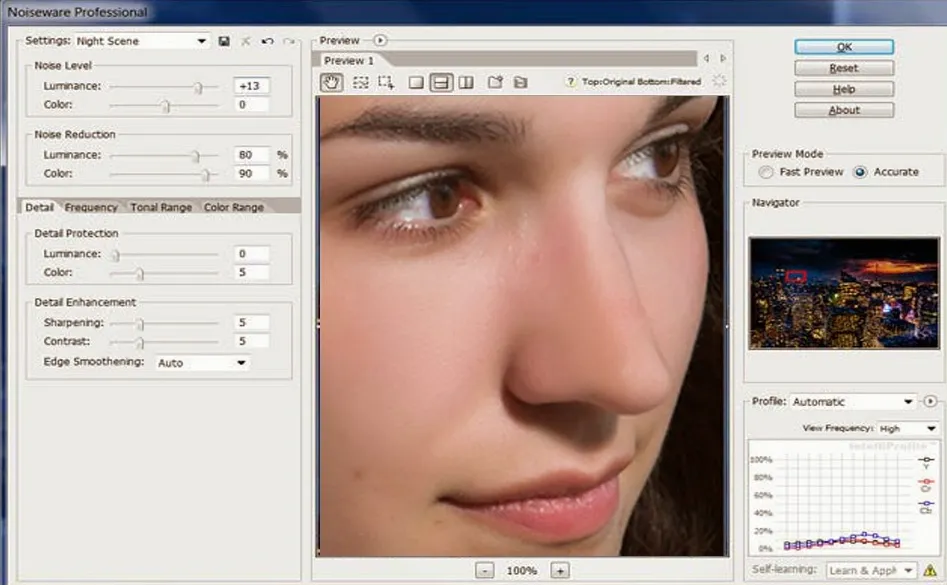Select the marquee selection tool
Viewport: 947px width, 585px height.
coord(360,83)
